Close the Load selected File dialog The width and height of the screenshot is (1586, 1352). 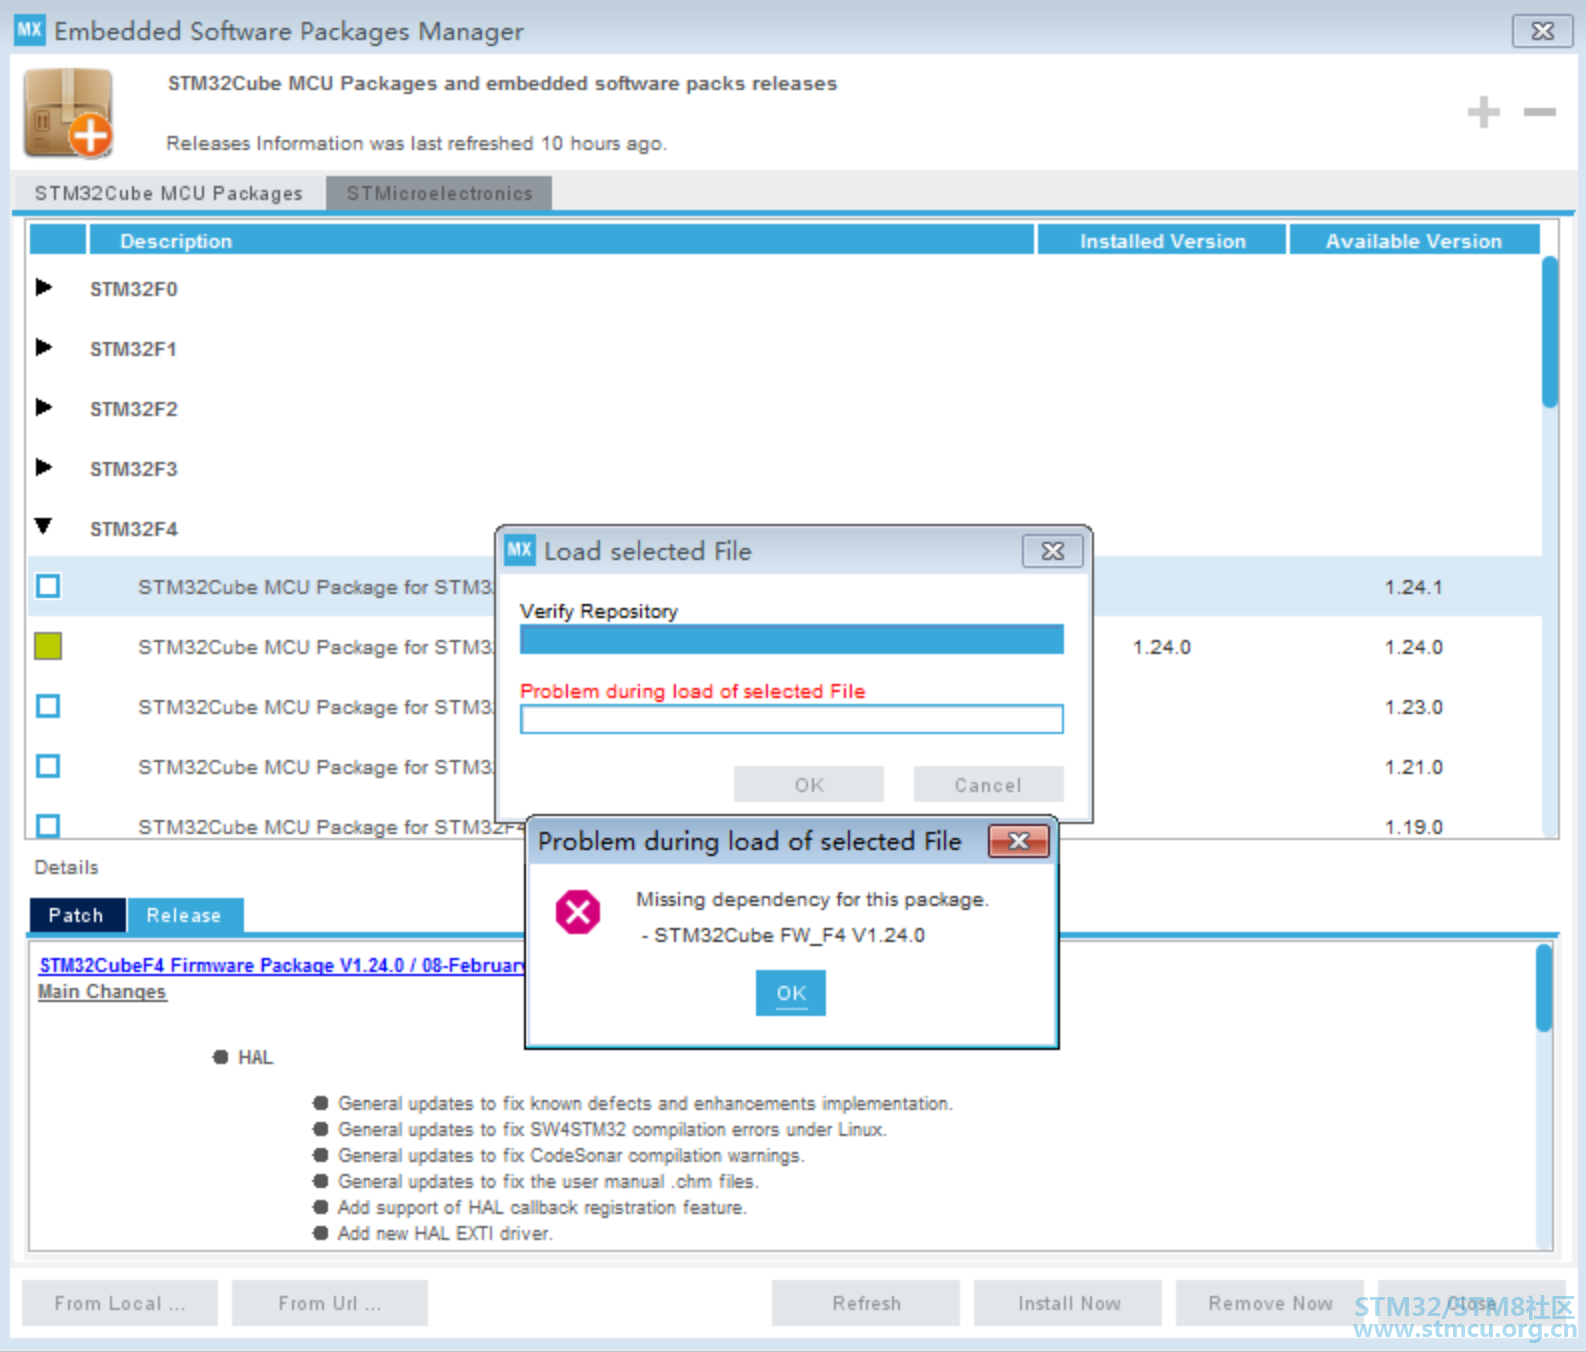click(x=1052, y=551)
